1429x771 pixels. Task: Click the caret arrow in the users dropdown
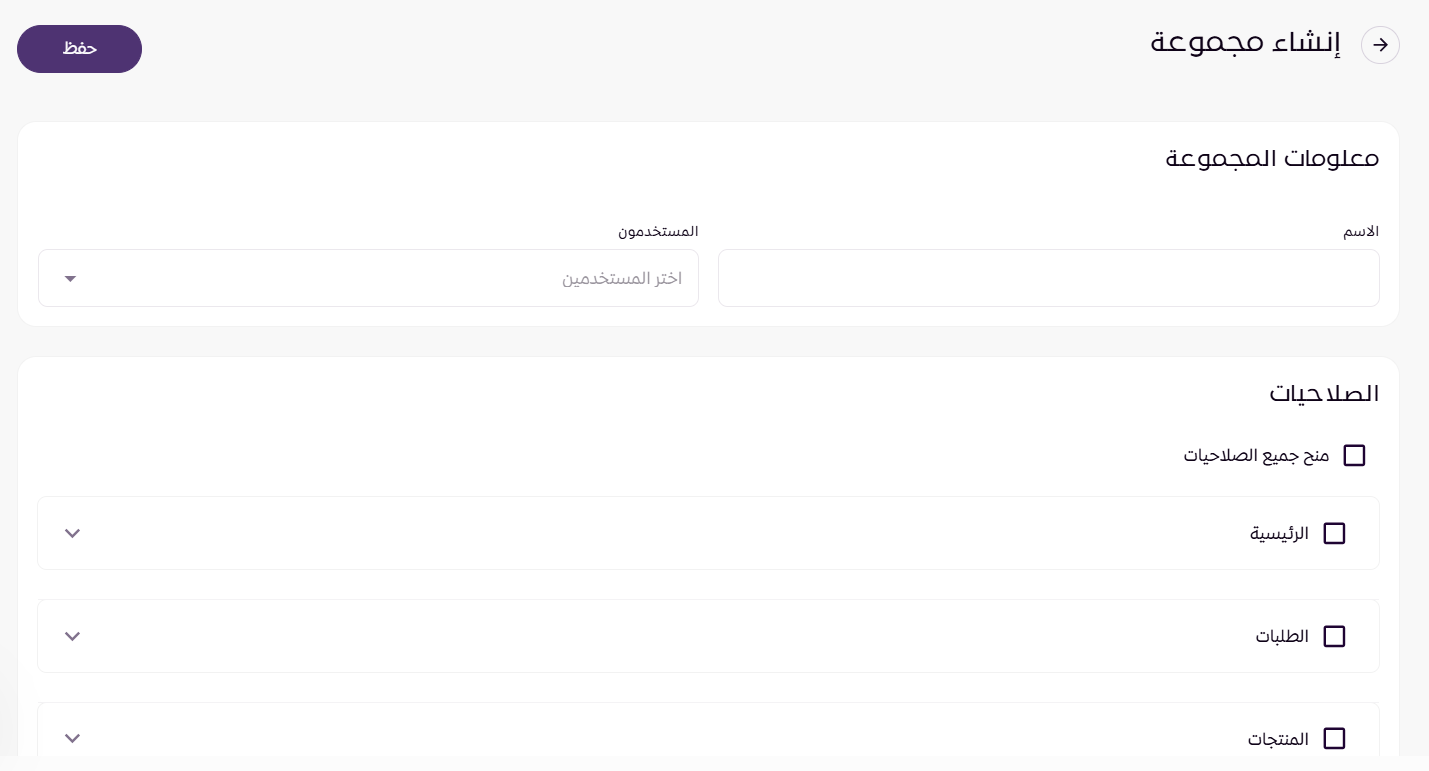[x=70, y=278]
